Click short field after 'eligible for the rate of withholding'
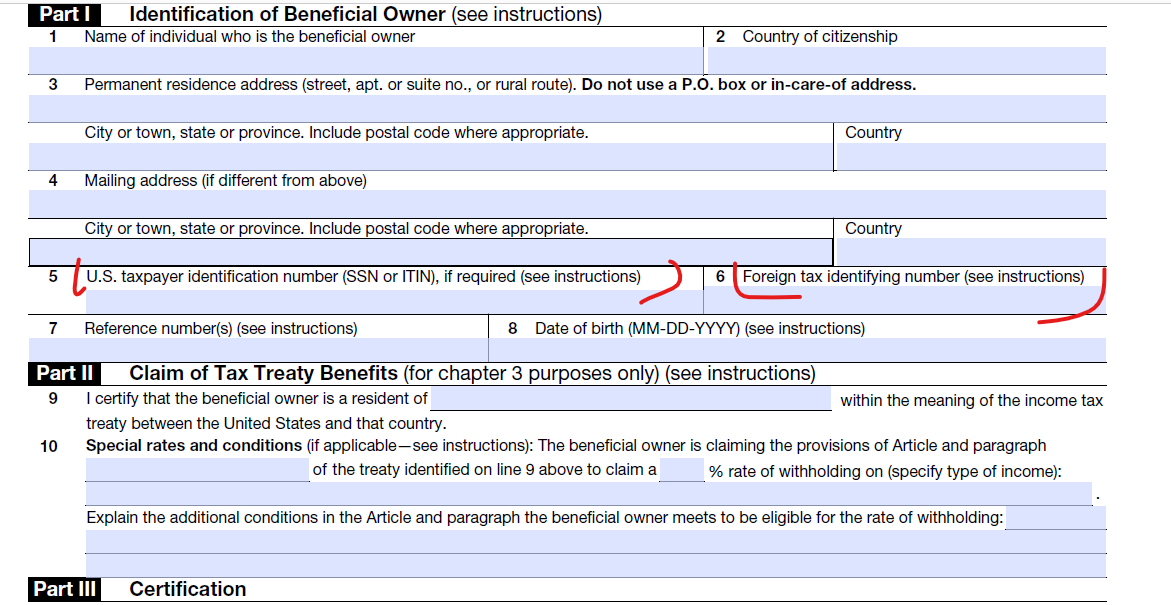 (x=1056, y=518)
